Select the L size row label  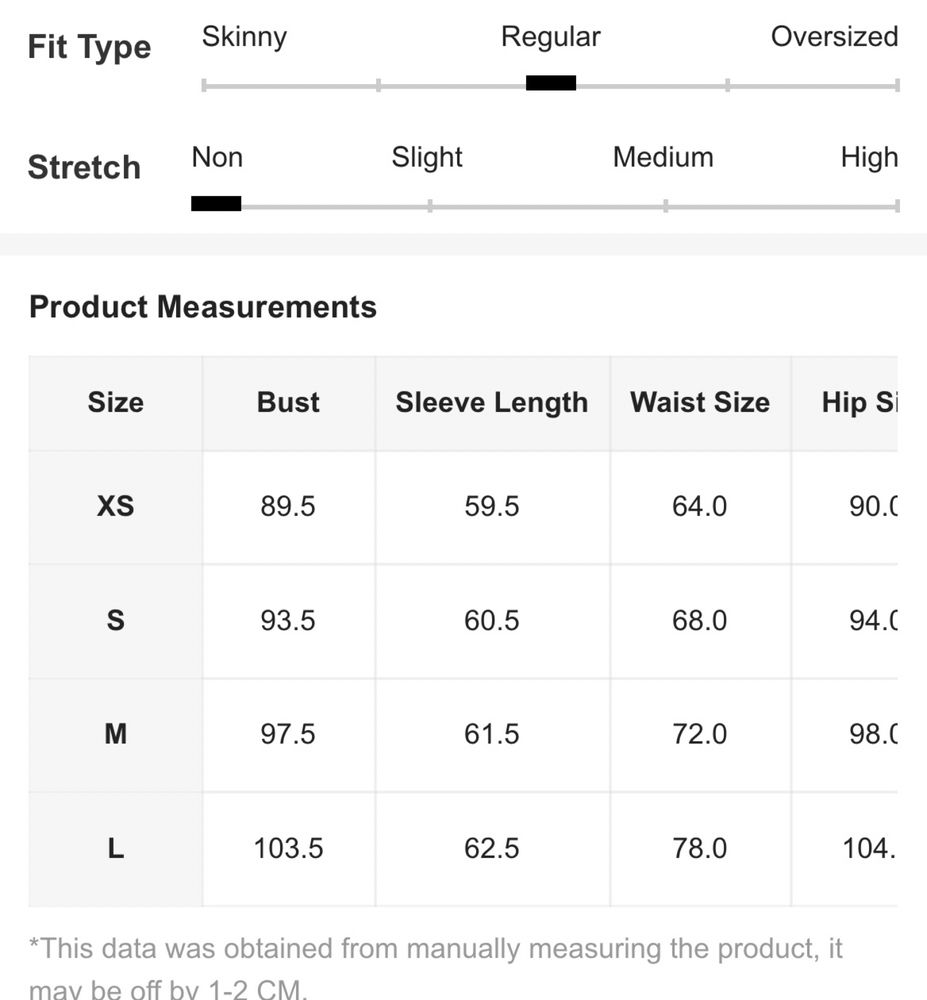[x=115, y=848]
